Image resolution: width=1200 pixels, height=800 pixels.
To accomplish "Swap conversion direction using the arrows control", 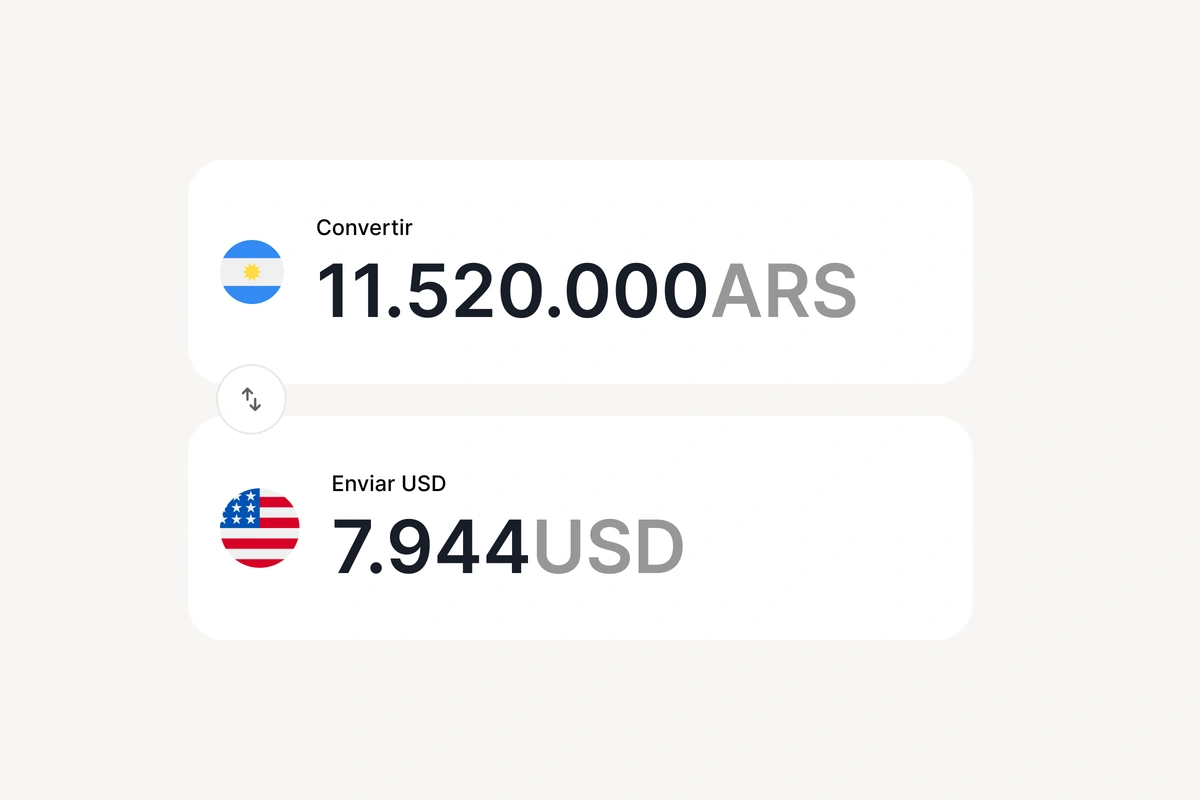I will 250,399.
